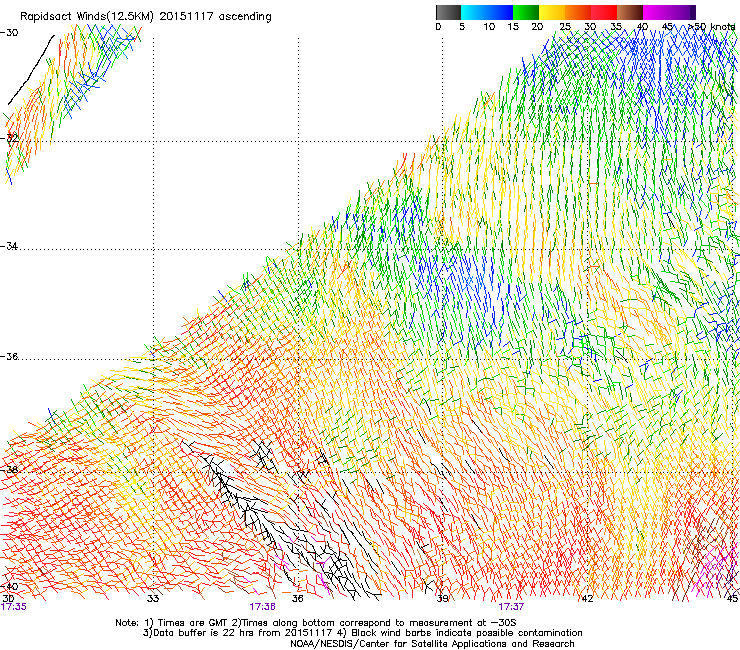Click the 36 longitude axis label
The image size is (740, 650).
[x=297, y=599]
